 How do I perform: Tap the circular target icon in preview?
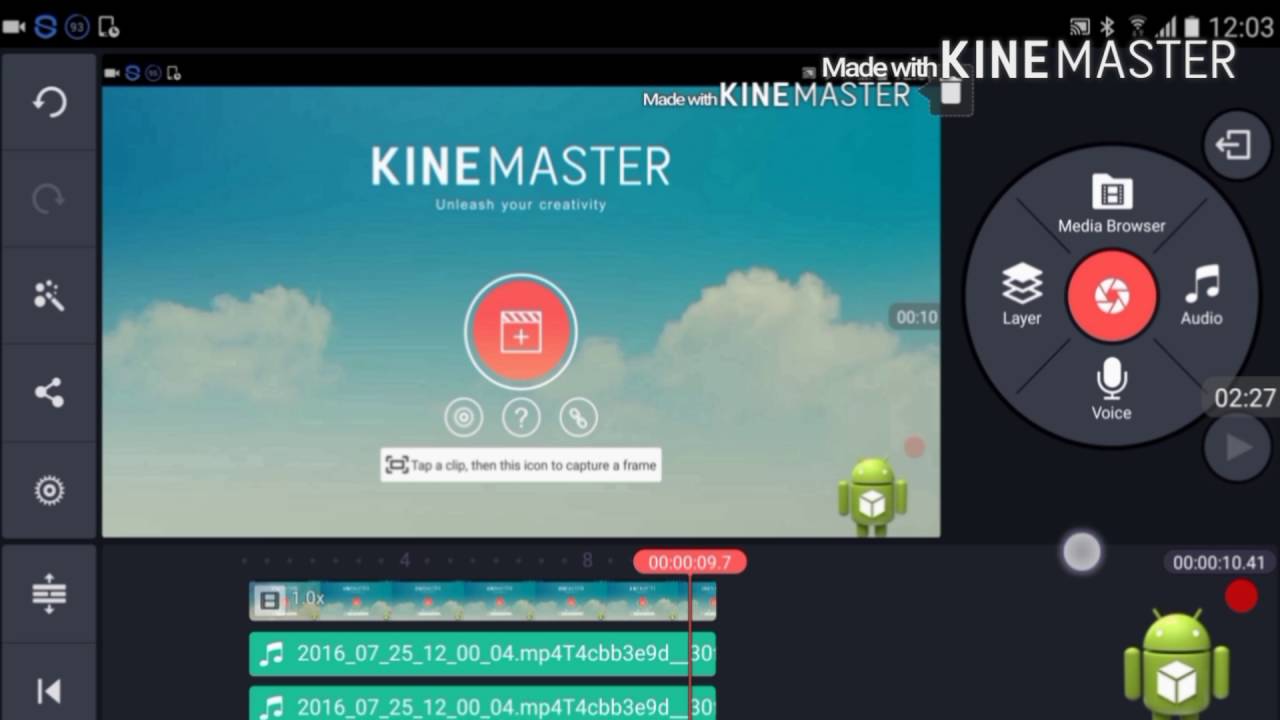click(463, 417)
